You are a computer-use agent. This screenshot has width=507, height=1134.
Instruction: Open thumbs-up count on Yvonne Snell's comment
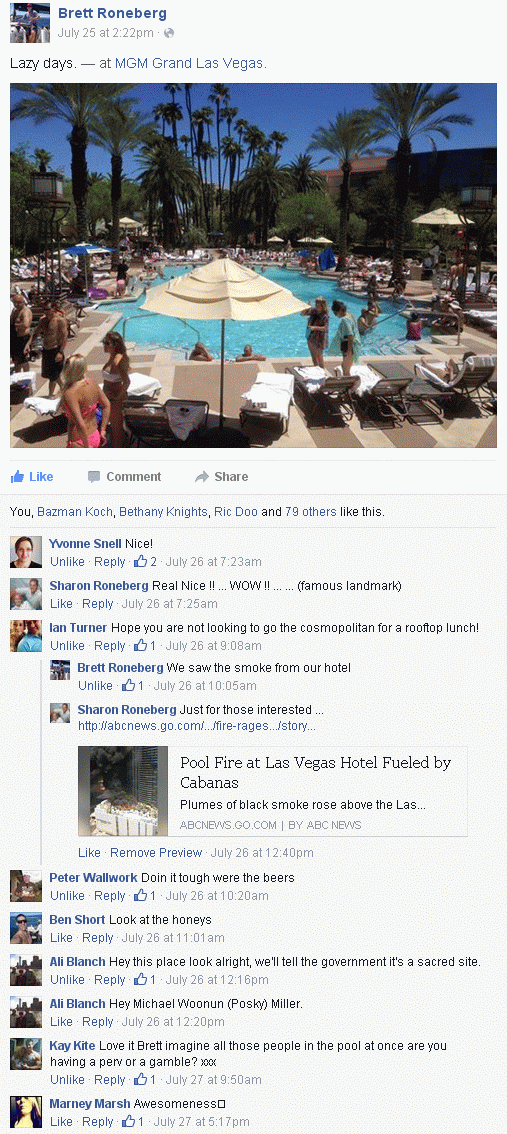[145, 562]
